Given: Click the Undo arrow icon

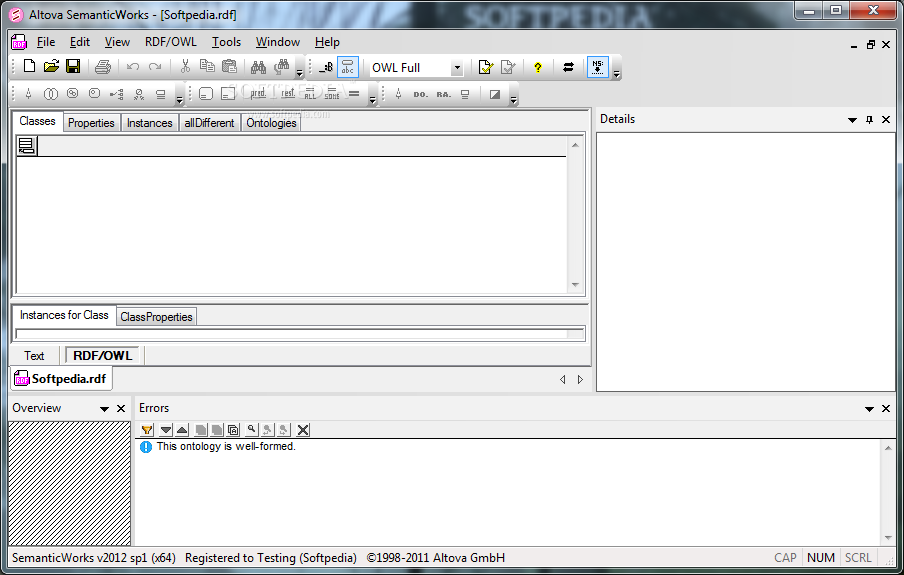Looking at the screenshot, I should click(x=133, y=67).
